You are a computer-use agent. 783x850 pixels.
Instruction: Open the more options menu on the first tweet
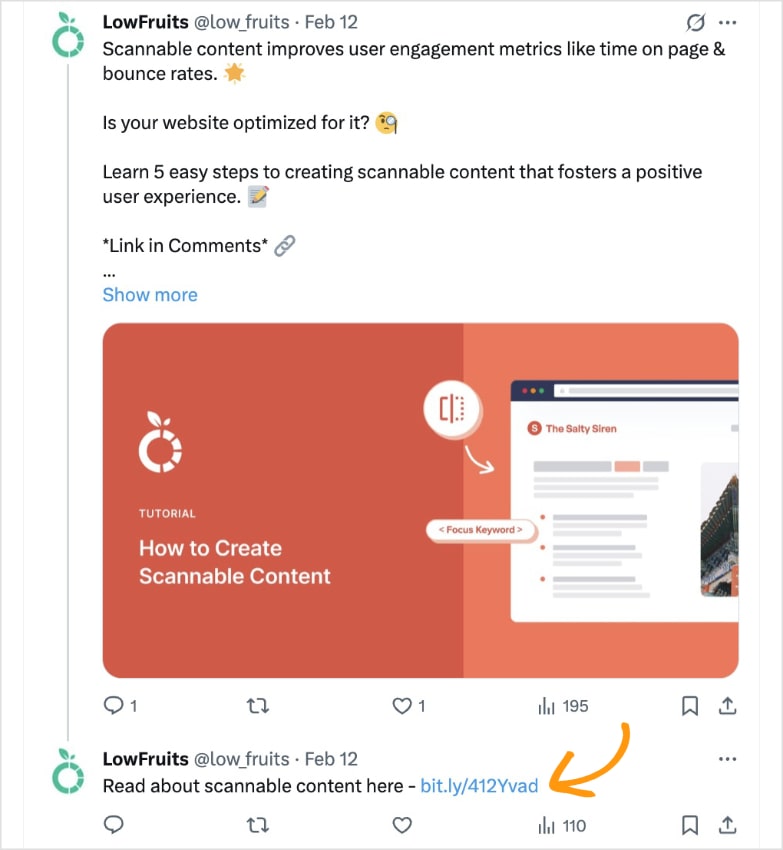pyautogui.click(x=727, y=21)
